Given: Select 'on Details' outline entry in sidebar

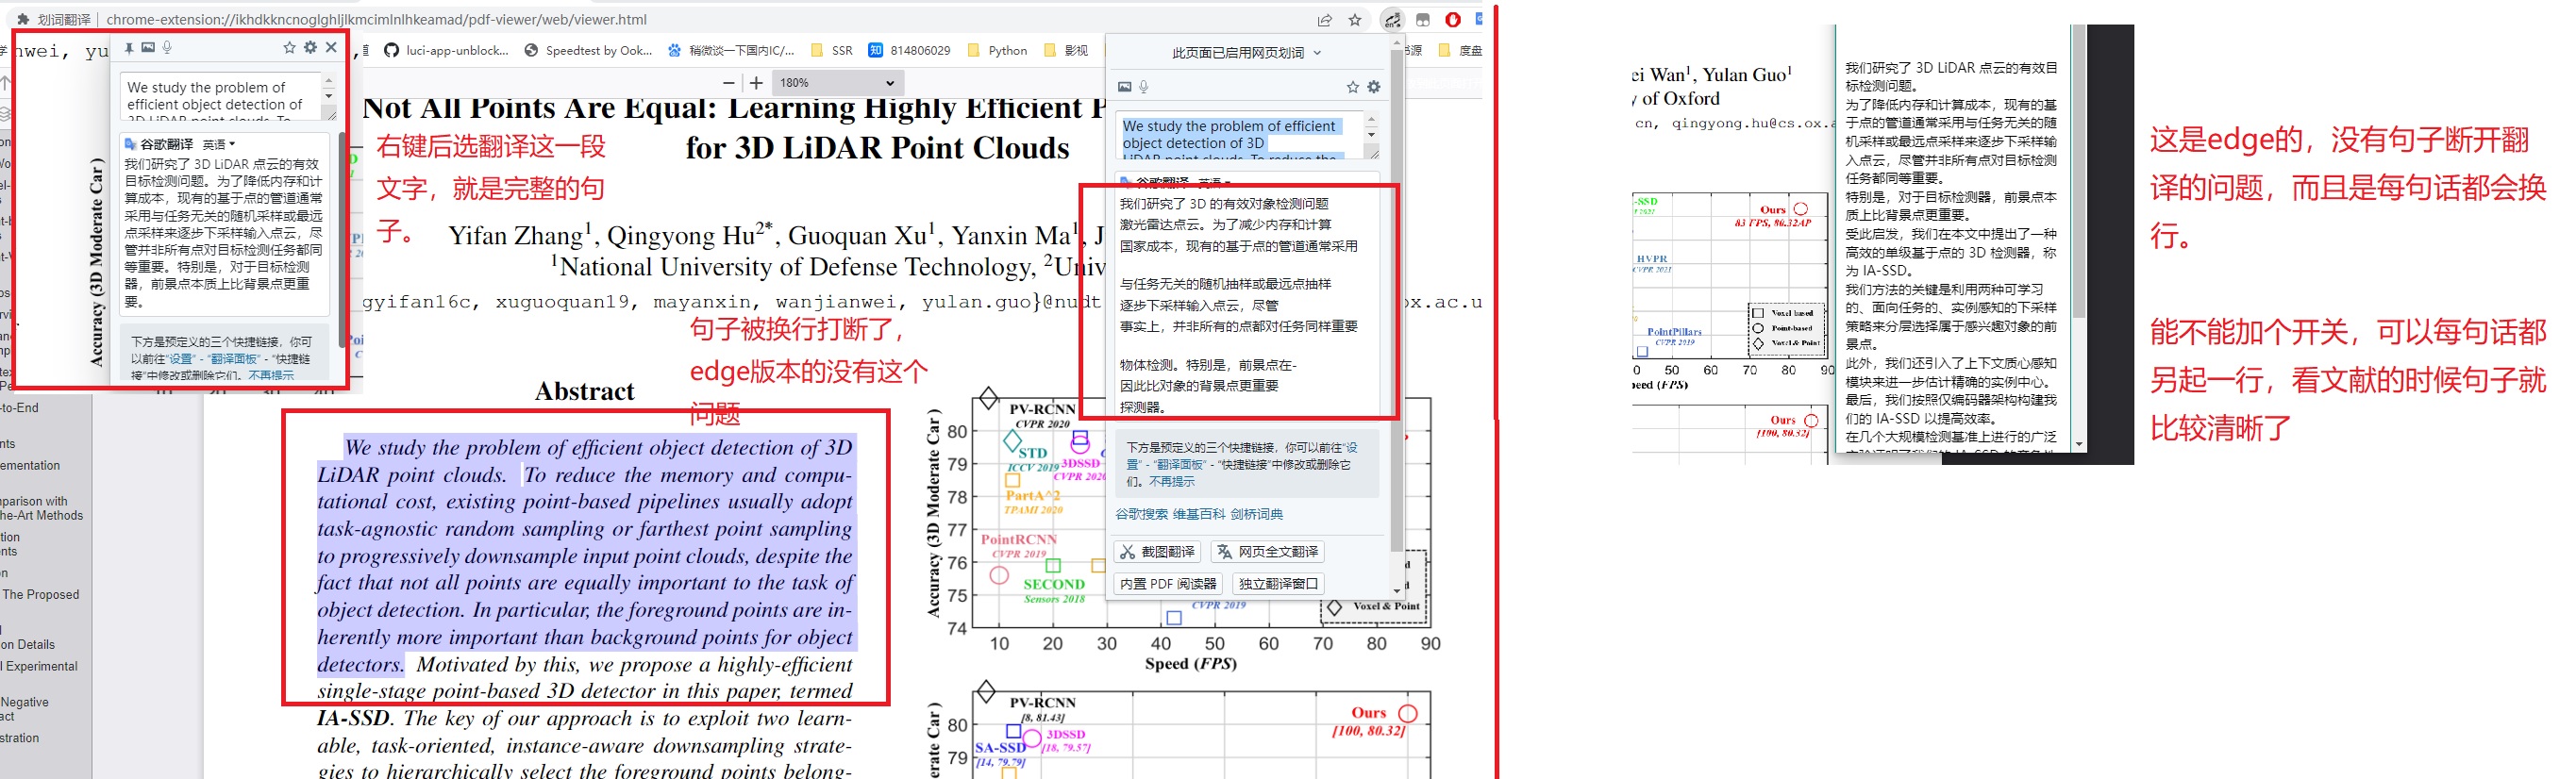Looking at the screenshot, I should pyautogui.click(x=28, y=645).
